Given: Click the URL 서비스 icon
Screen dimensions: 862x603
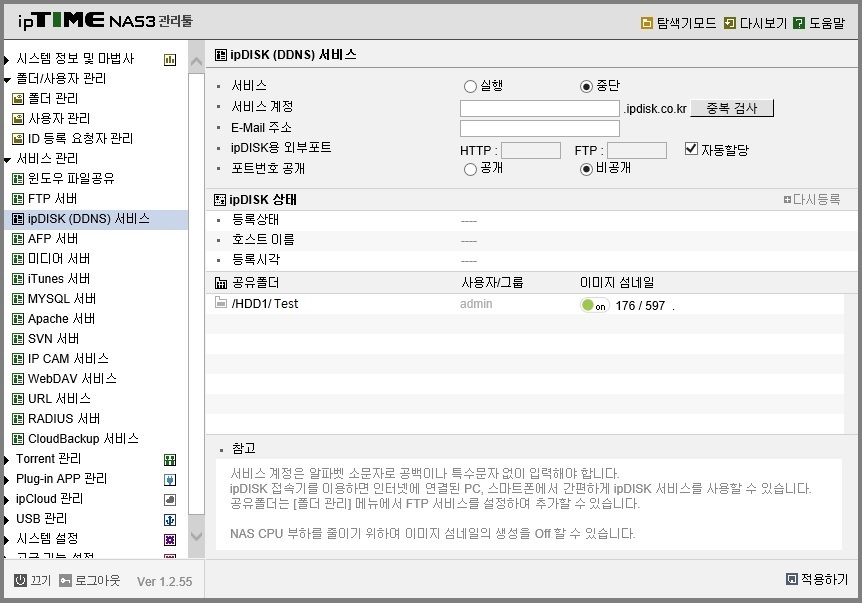Looking at the screenshot, I should pos(18,399).
